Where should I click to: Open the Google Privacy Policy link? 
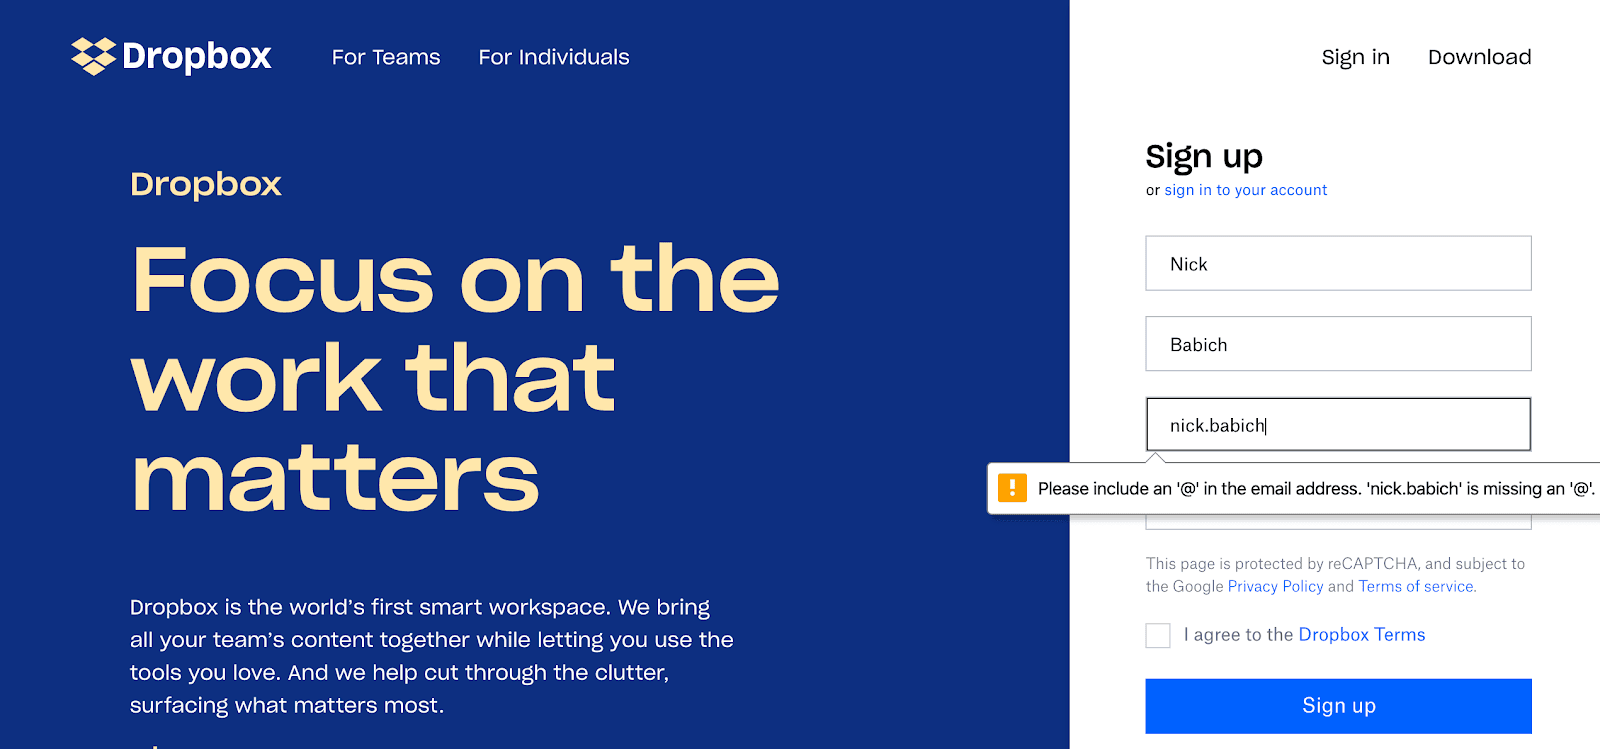coord(1275,587)
